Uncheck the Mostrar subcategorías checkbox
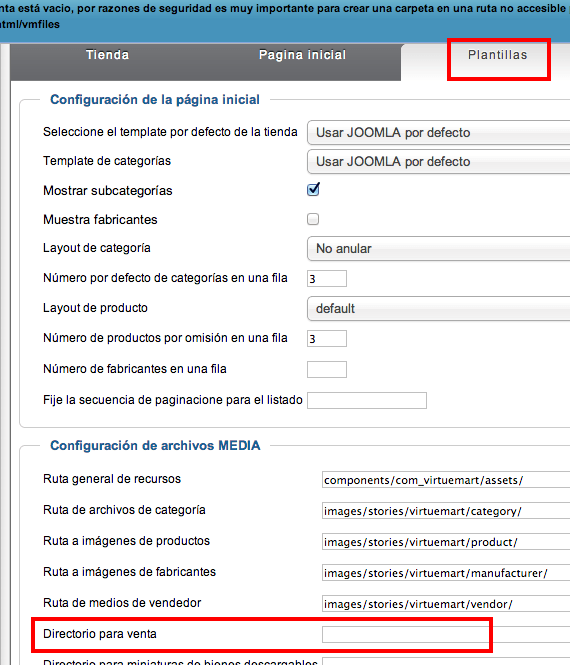This screenshot has width=570, height=665. coord(313,190)
